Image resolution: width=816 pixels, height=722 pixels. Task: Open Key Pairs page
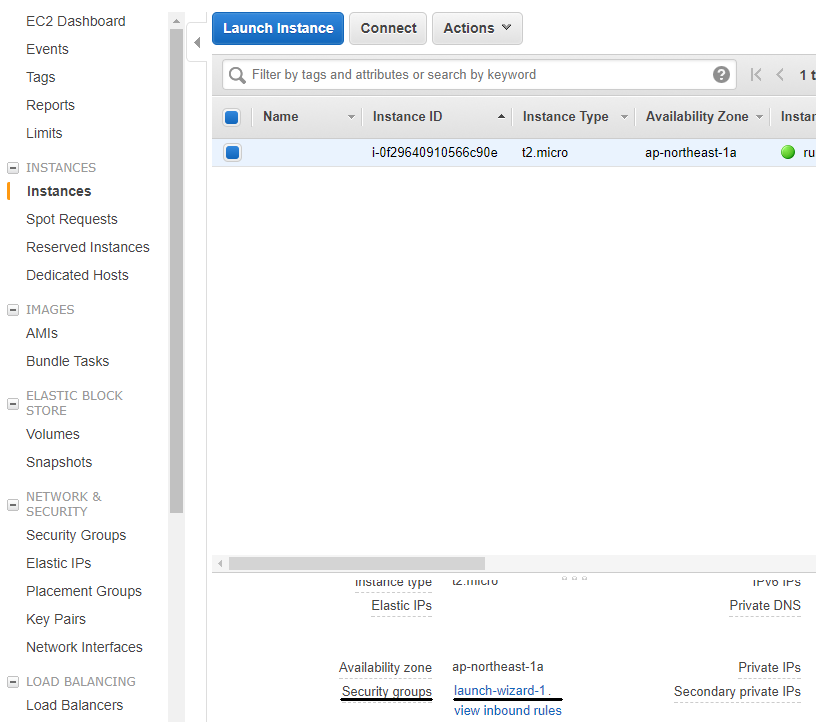click(x=56, y=619)
